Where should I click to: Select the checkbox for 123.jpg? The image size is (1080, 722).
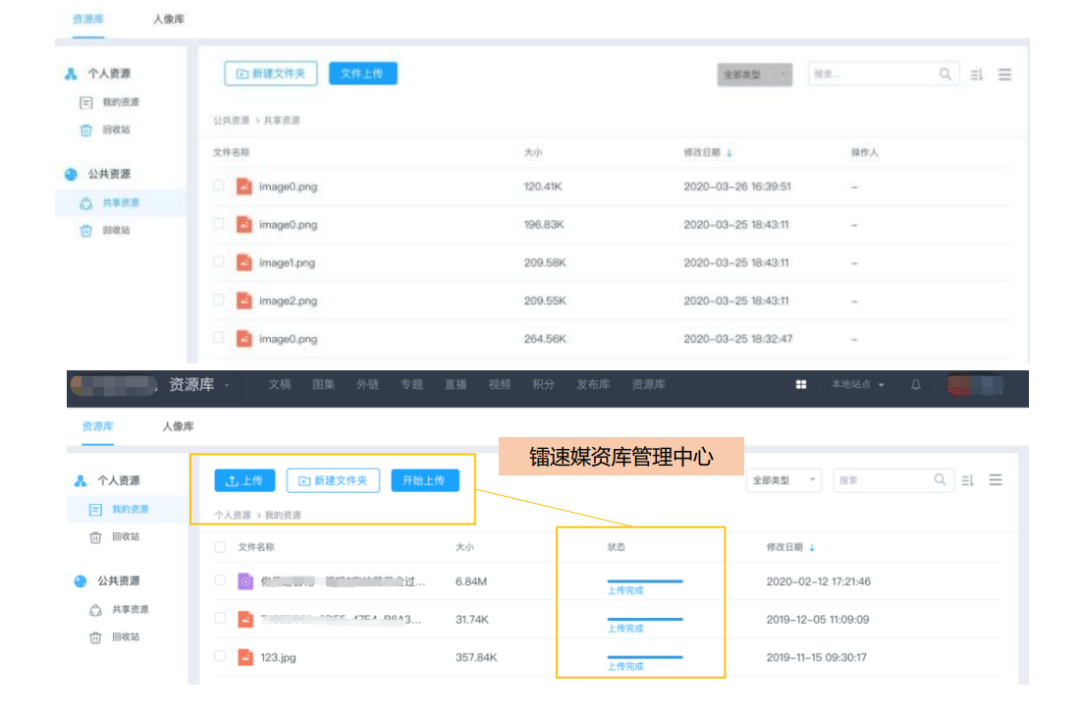pyautogui.click(x=218, y=657)
